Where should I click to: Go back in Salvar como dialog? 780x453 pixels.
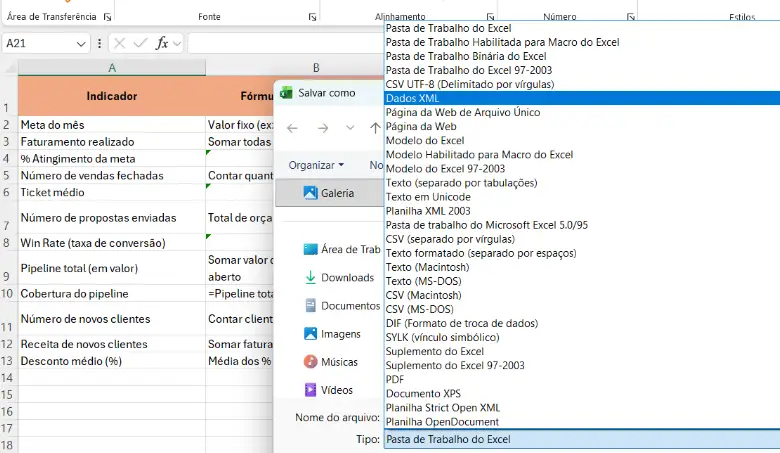292,128
